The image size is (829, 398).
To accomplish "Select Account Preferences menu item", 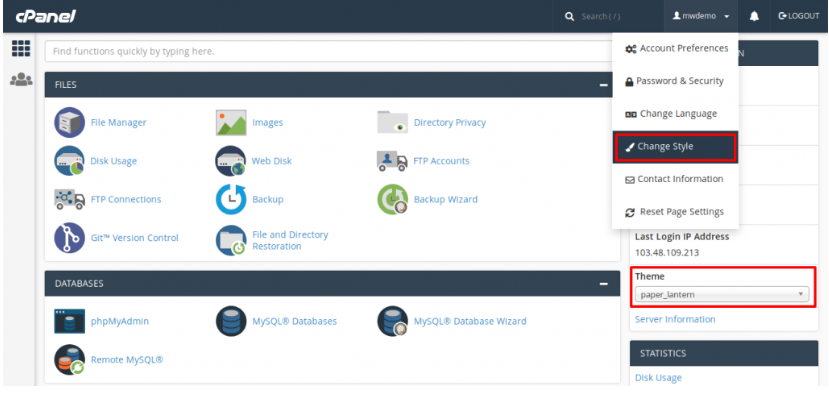I will point(676,49).
